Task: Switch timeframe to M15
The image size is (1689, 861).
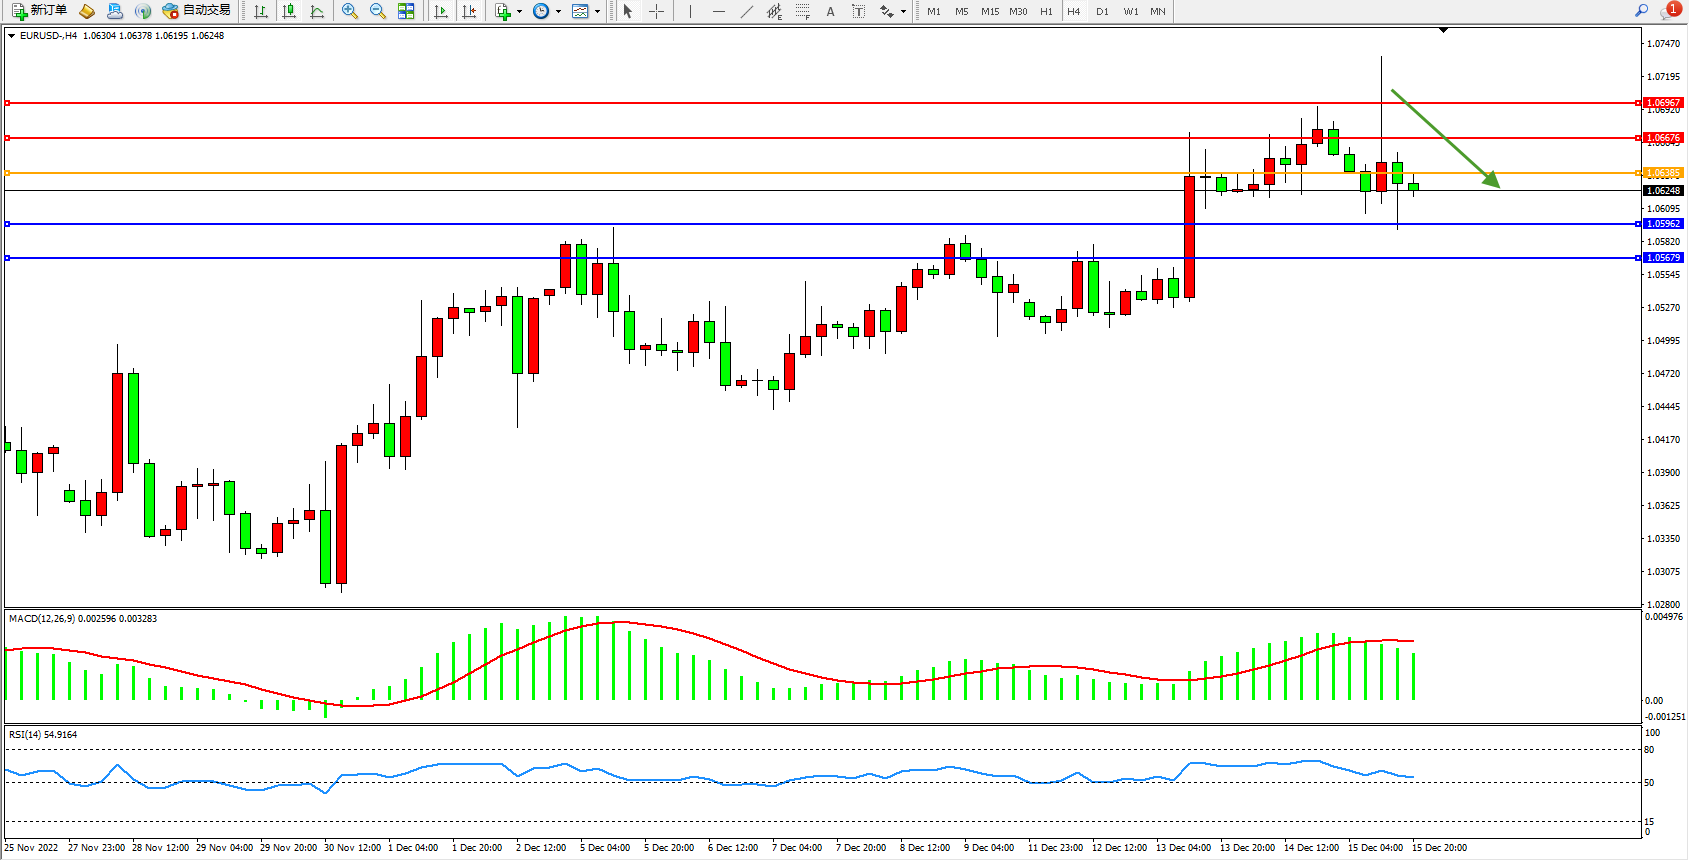Action: (990, 11)
